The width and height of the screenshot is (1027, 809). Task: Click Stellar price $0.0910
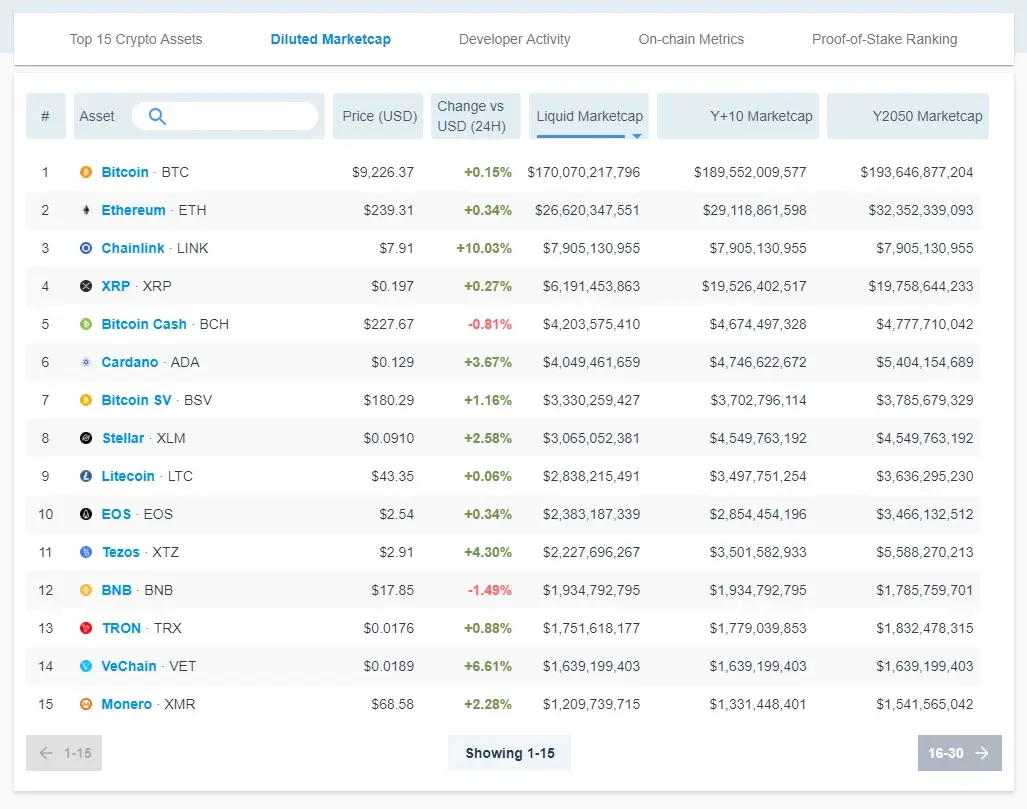[x=389, y=438]
